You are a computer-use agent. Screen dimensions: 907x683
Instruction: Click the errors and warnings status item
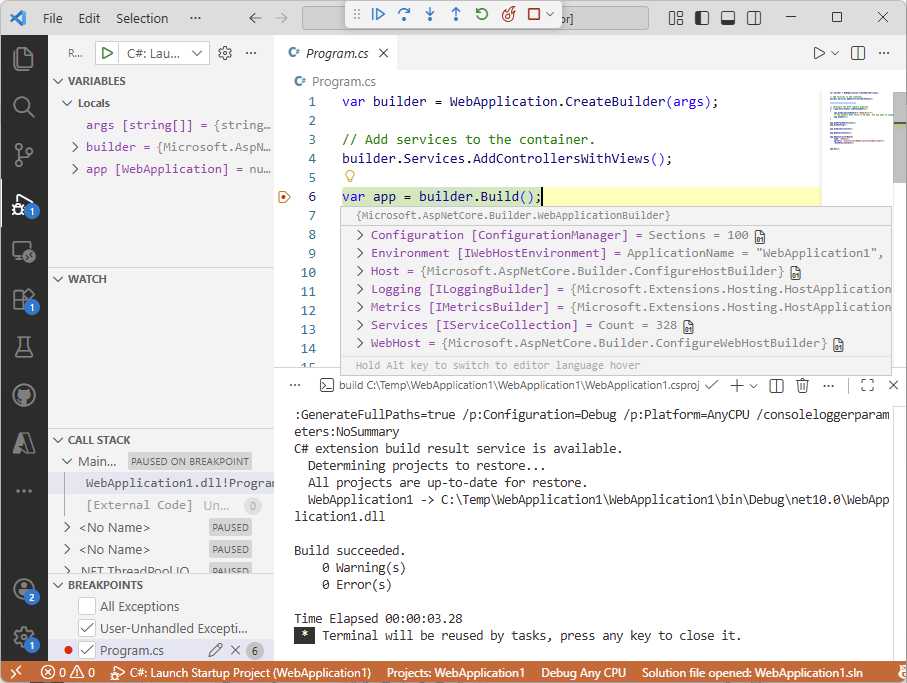pyautogui.click(x=68, y=673)
